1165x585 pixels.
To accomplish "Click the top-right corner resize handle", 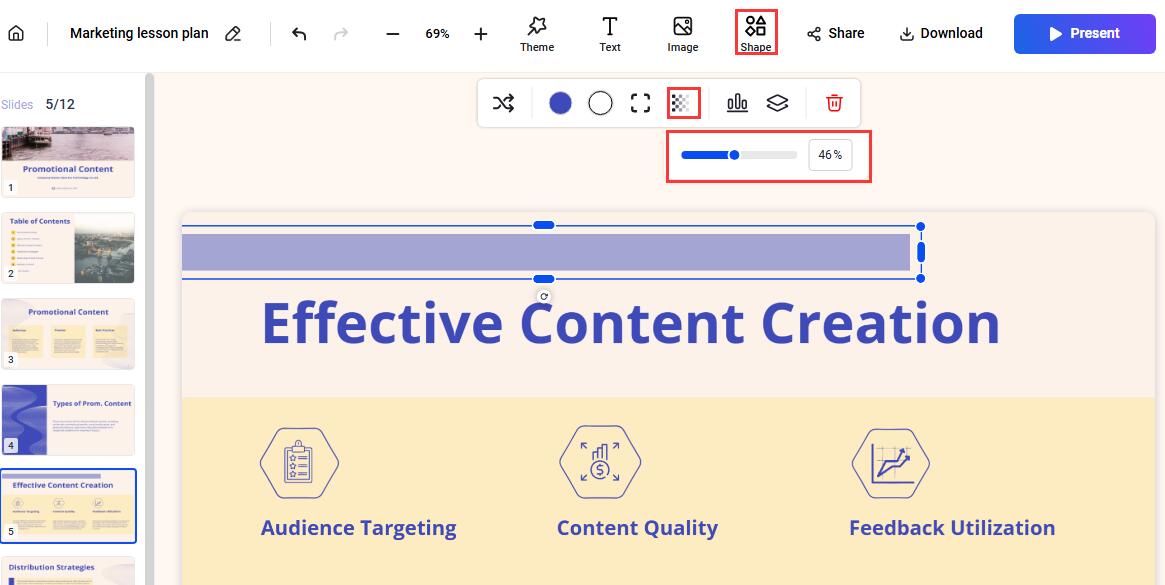I will tap(921, 226).
